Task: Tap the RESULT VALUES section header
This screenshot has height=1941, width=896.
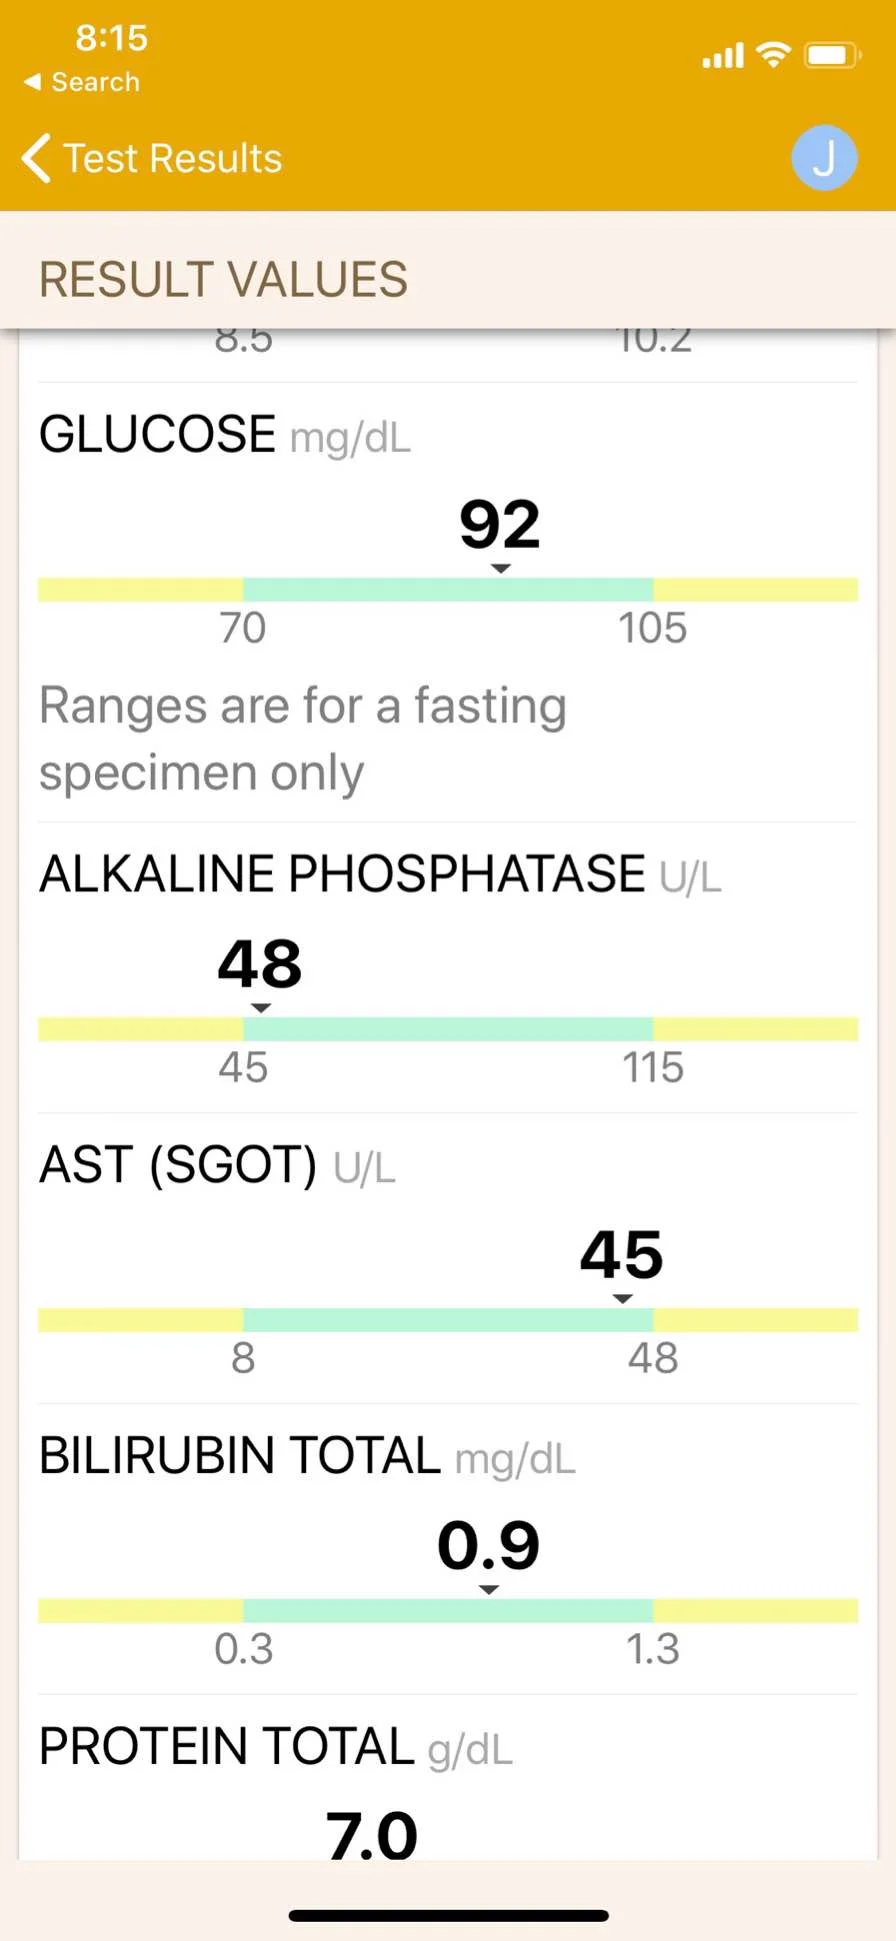Action: (x=223, y=280)
